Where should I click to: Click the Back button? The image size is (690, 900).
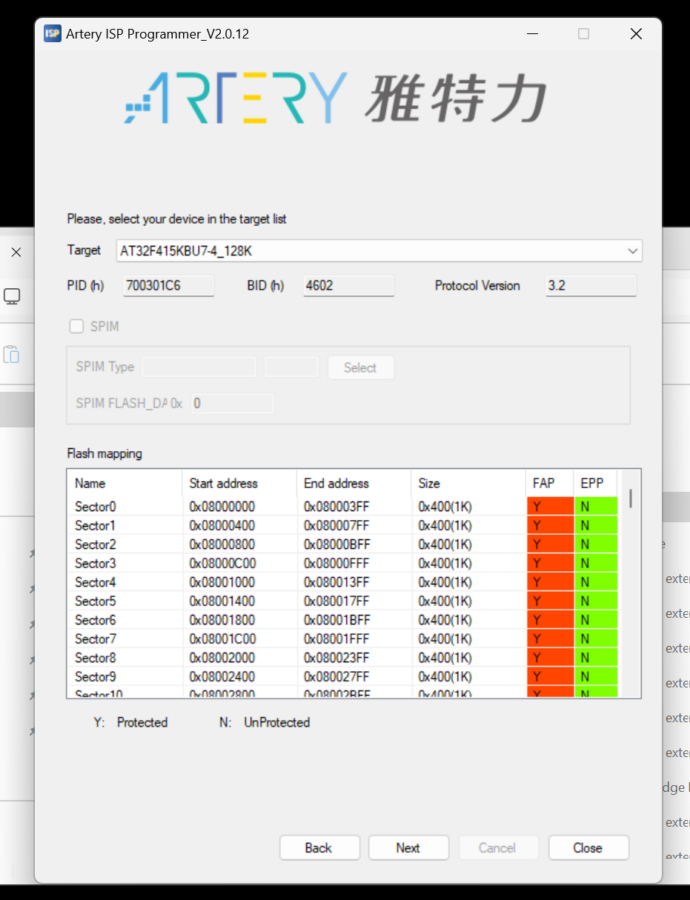click(320, 848)
